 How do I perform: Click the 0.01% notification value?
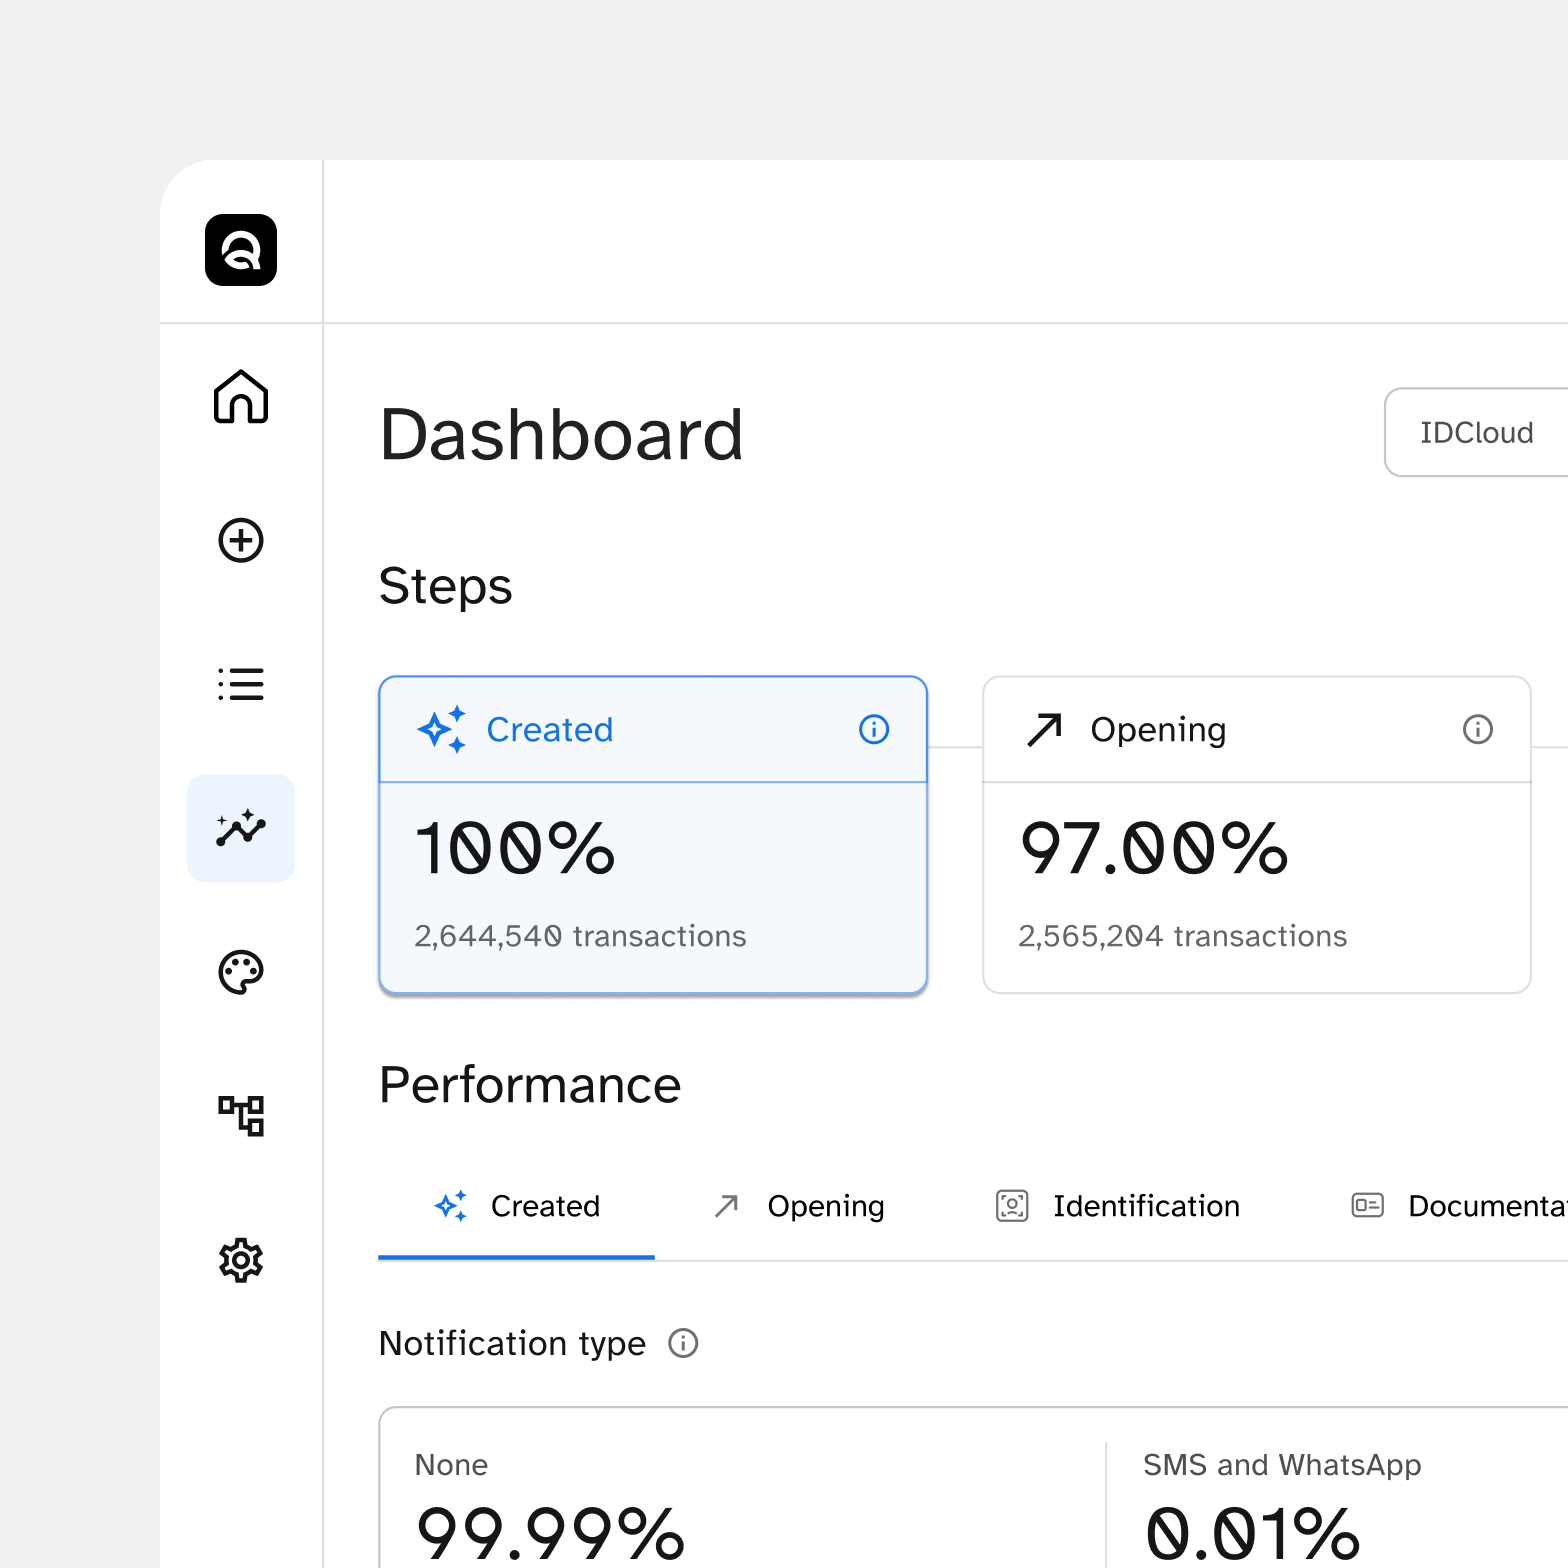point(1252,1534)
